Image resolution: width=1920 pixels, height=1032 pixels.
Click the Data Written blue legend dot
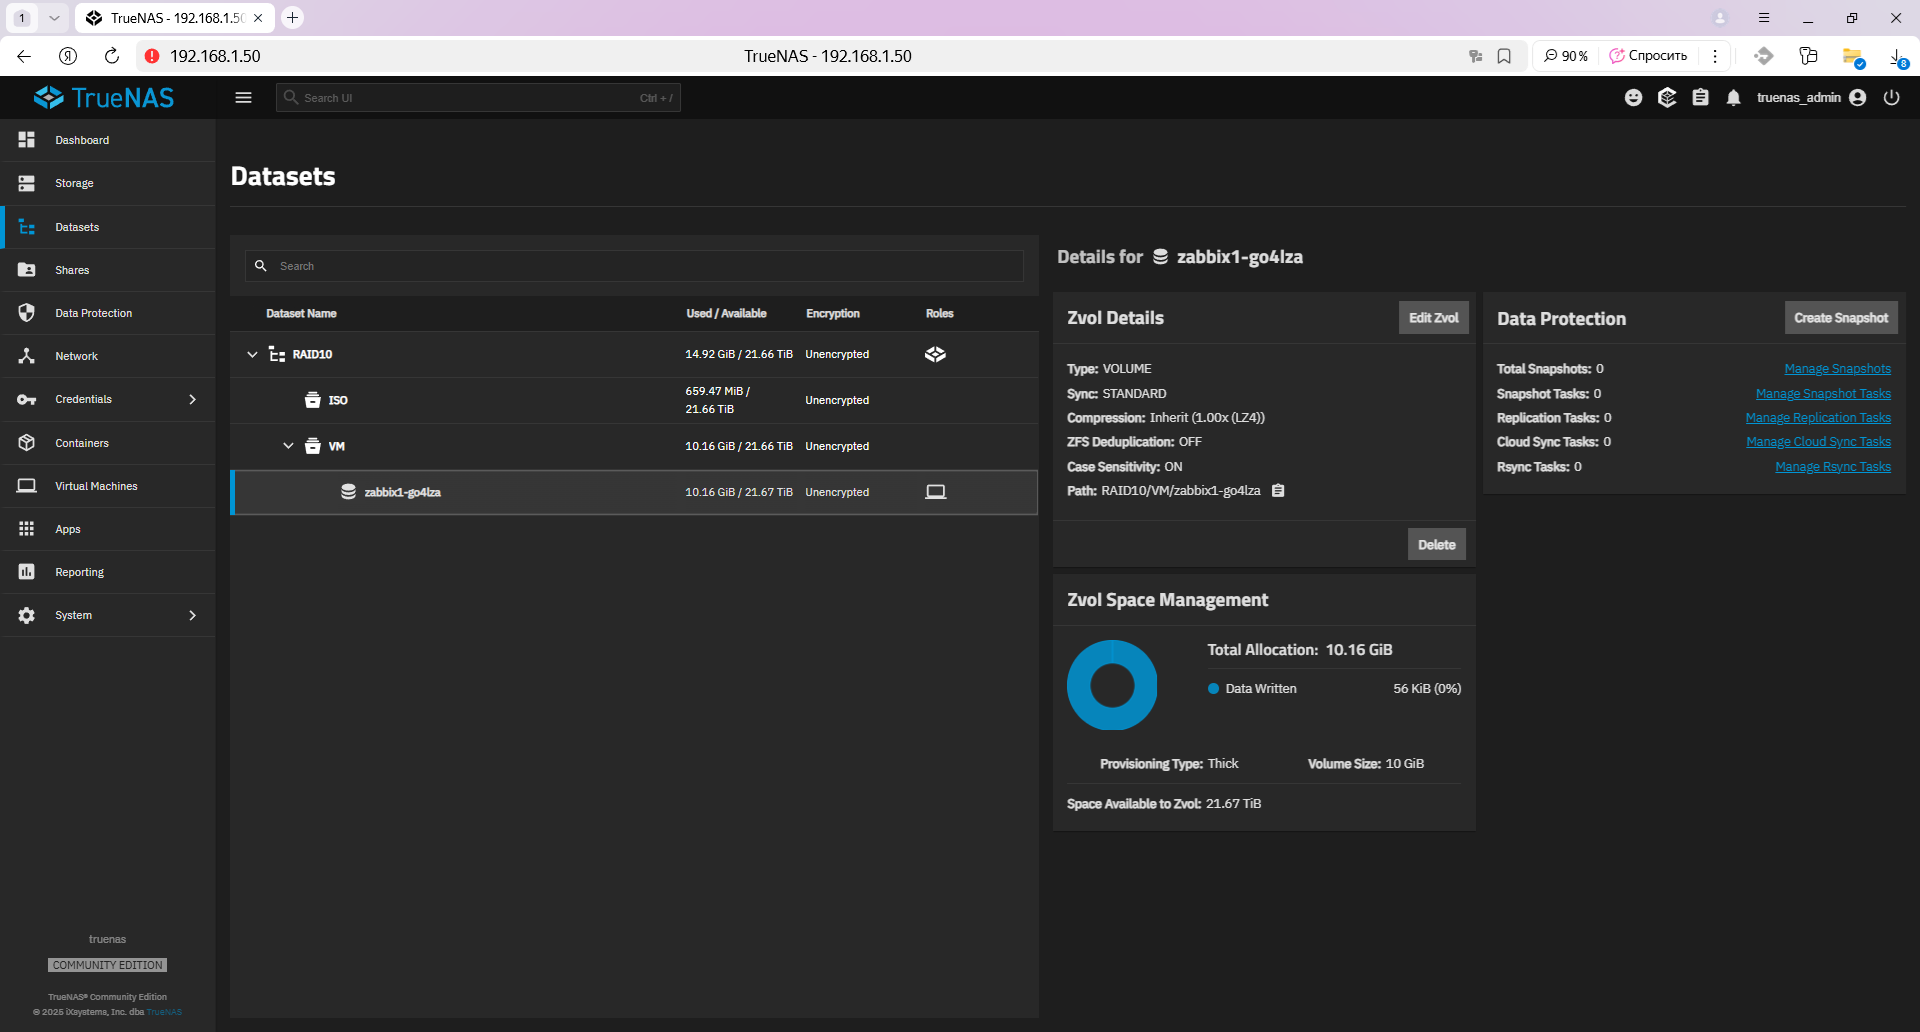1213,689
